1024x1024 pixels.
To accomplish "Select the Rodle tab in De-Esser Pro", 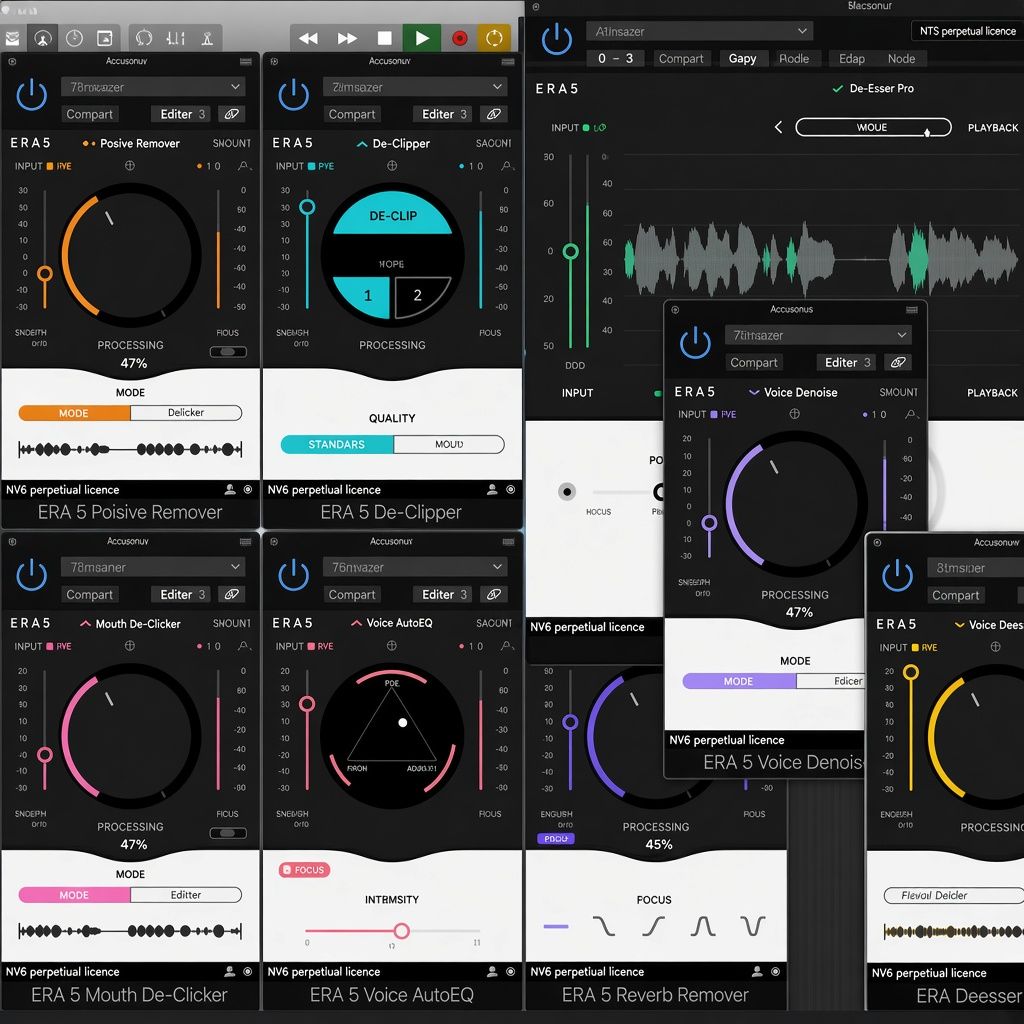I will 794,59.
